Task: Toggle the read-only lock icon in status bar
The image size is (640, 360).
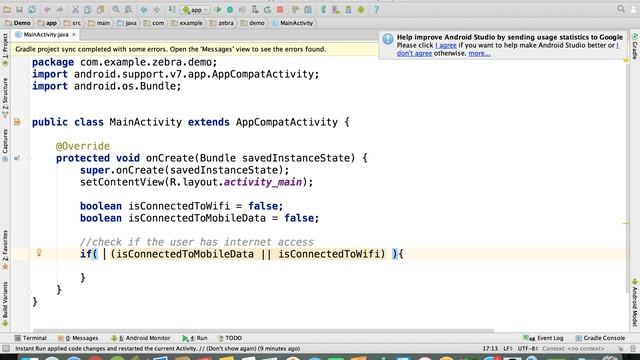Action: pyautogui.click(x=620, y=349)
